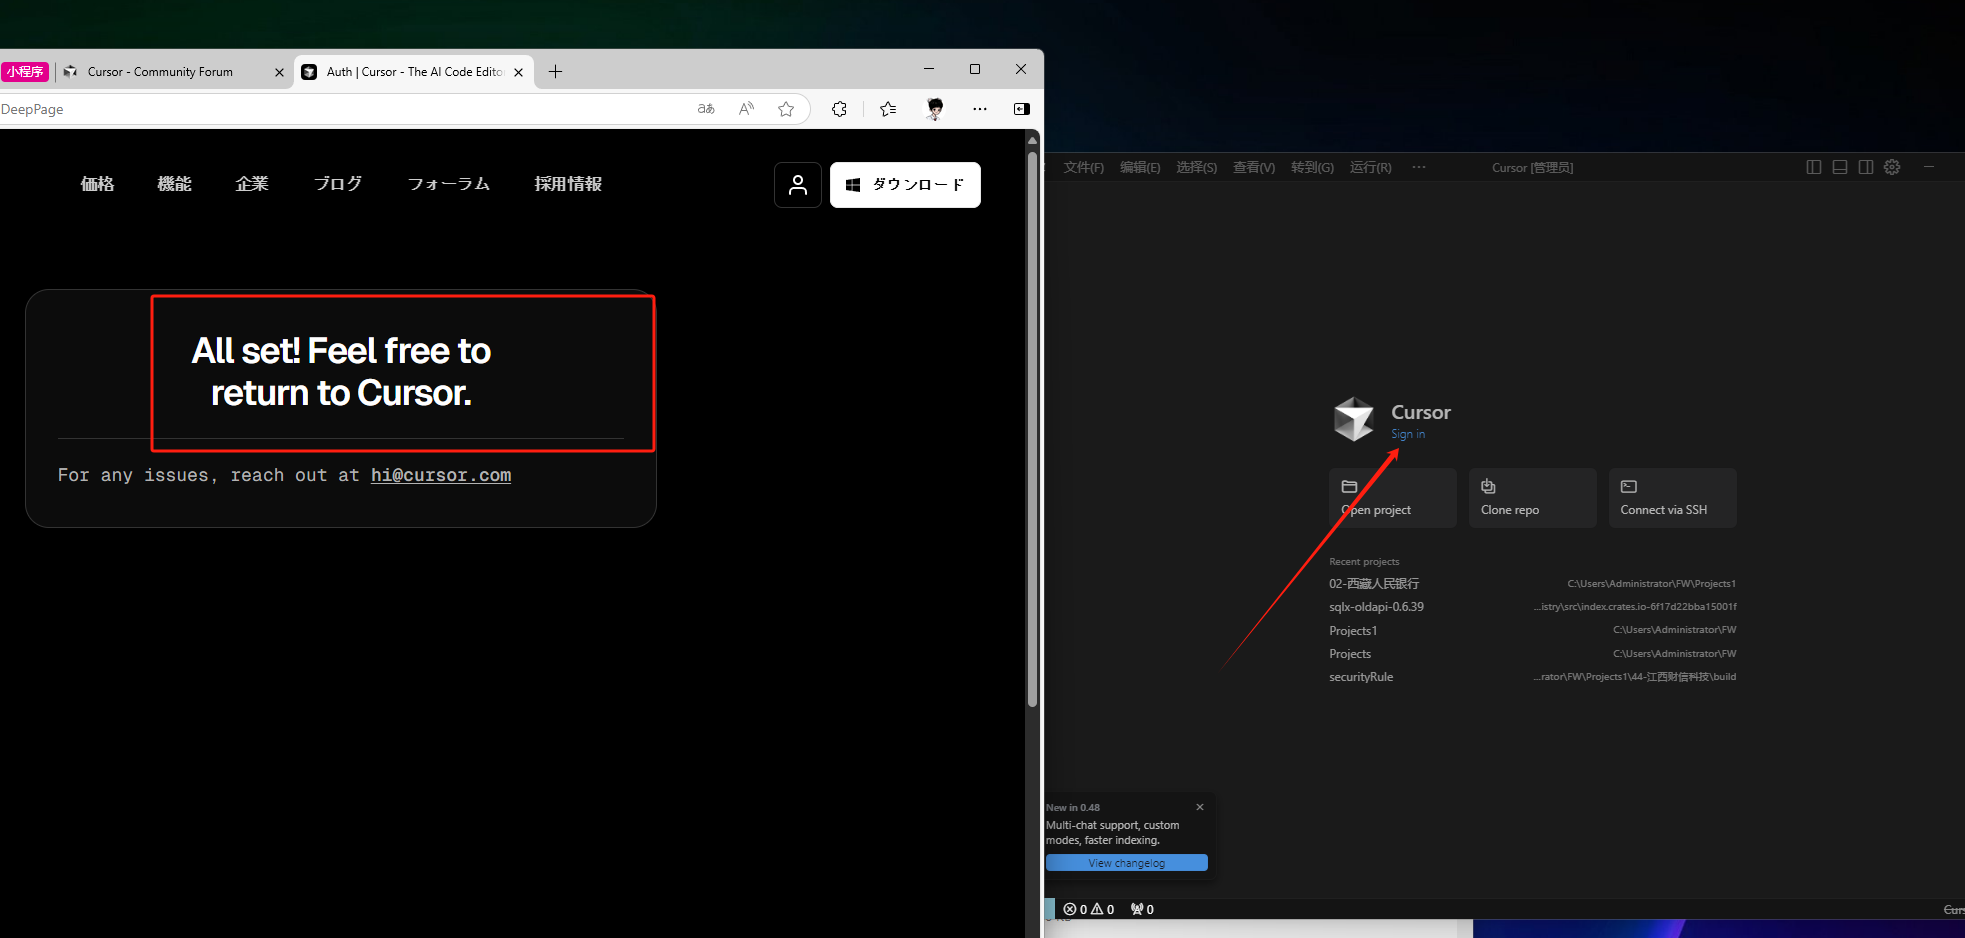Click the hi@cursor.com email link

pyautogui.click(x=441, y=475)
